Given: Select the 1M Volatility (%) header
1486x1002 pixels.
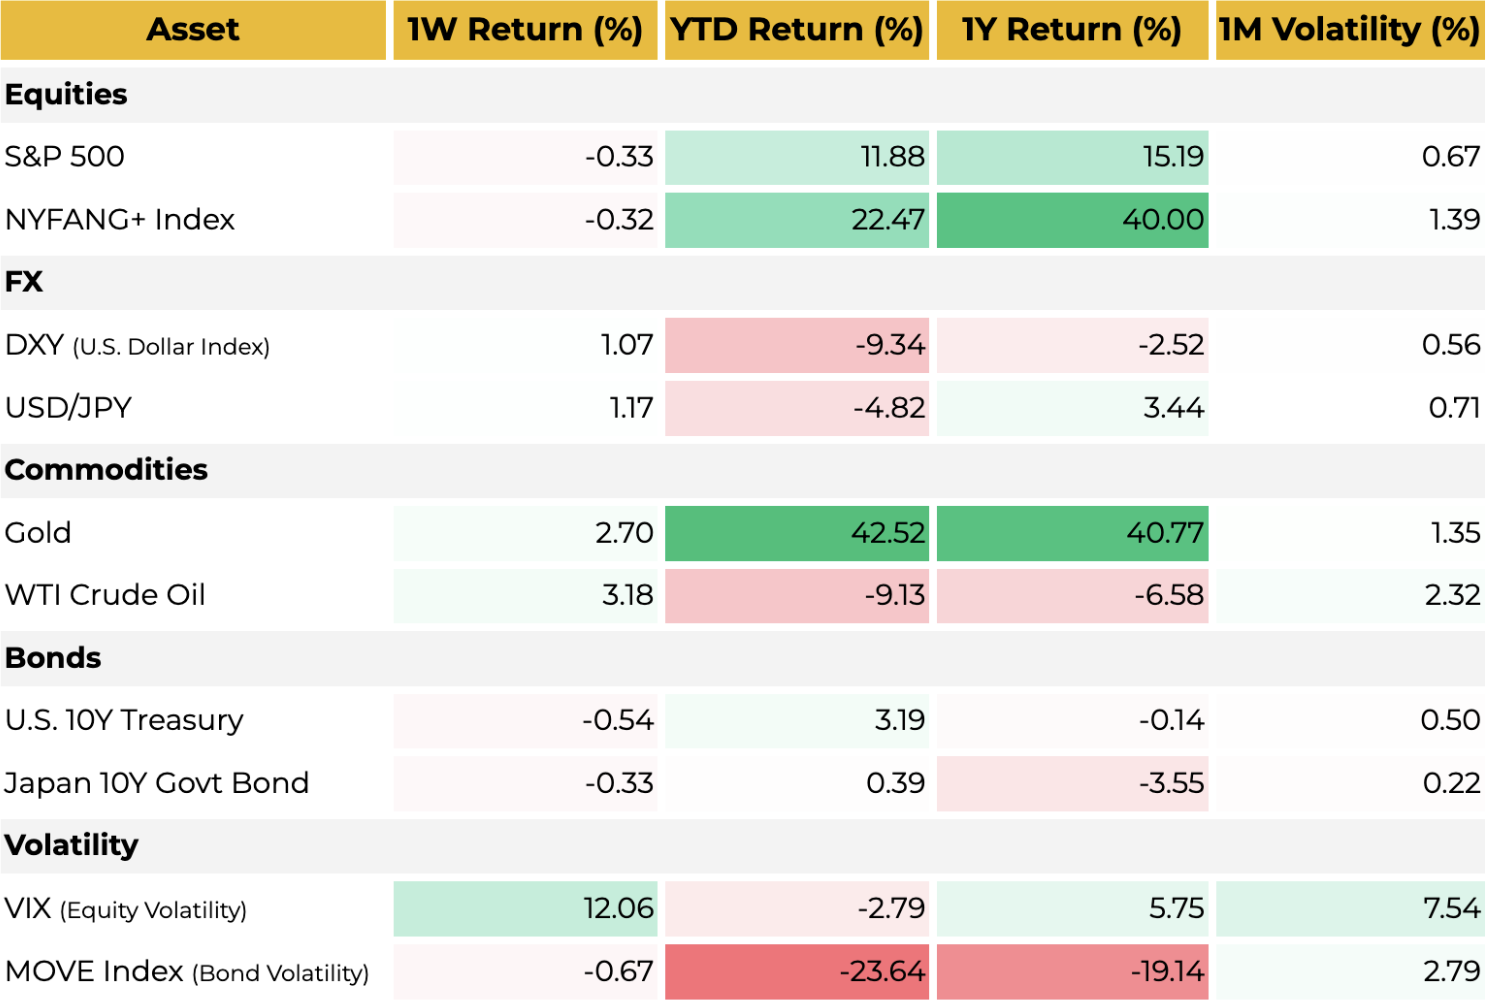Looking at the screenshot, I should pos(1348,30).
